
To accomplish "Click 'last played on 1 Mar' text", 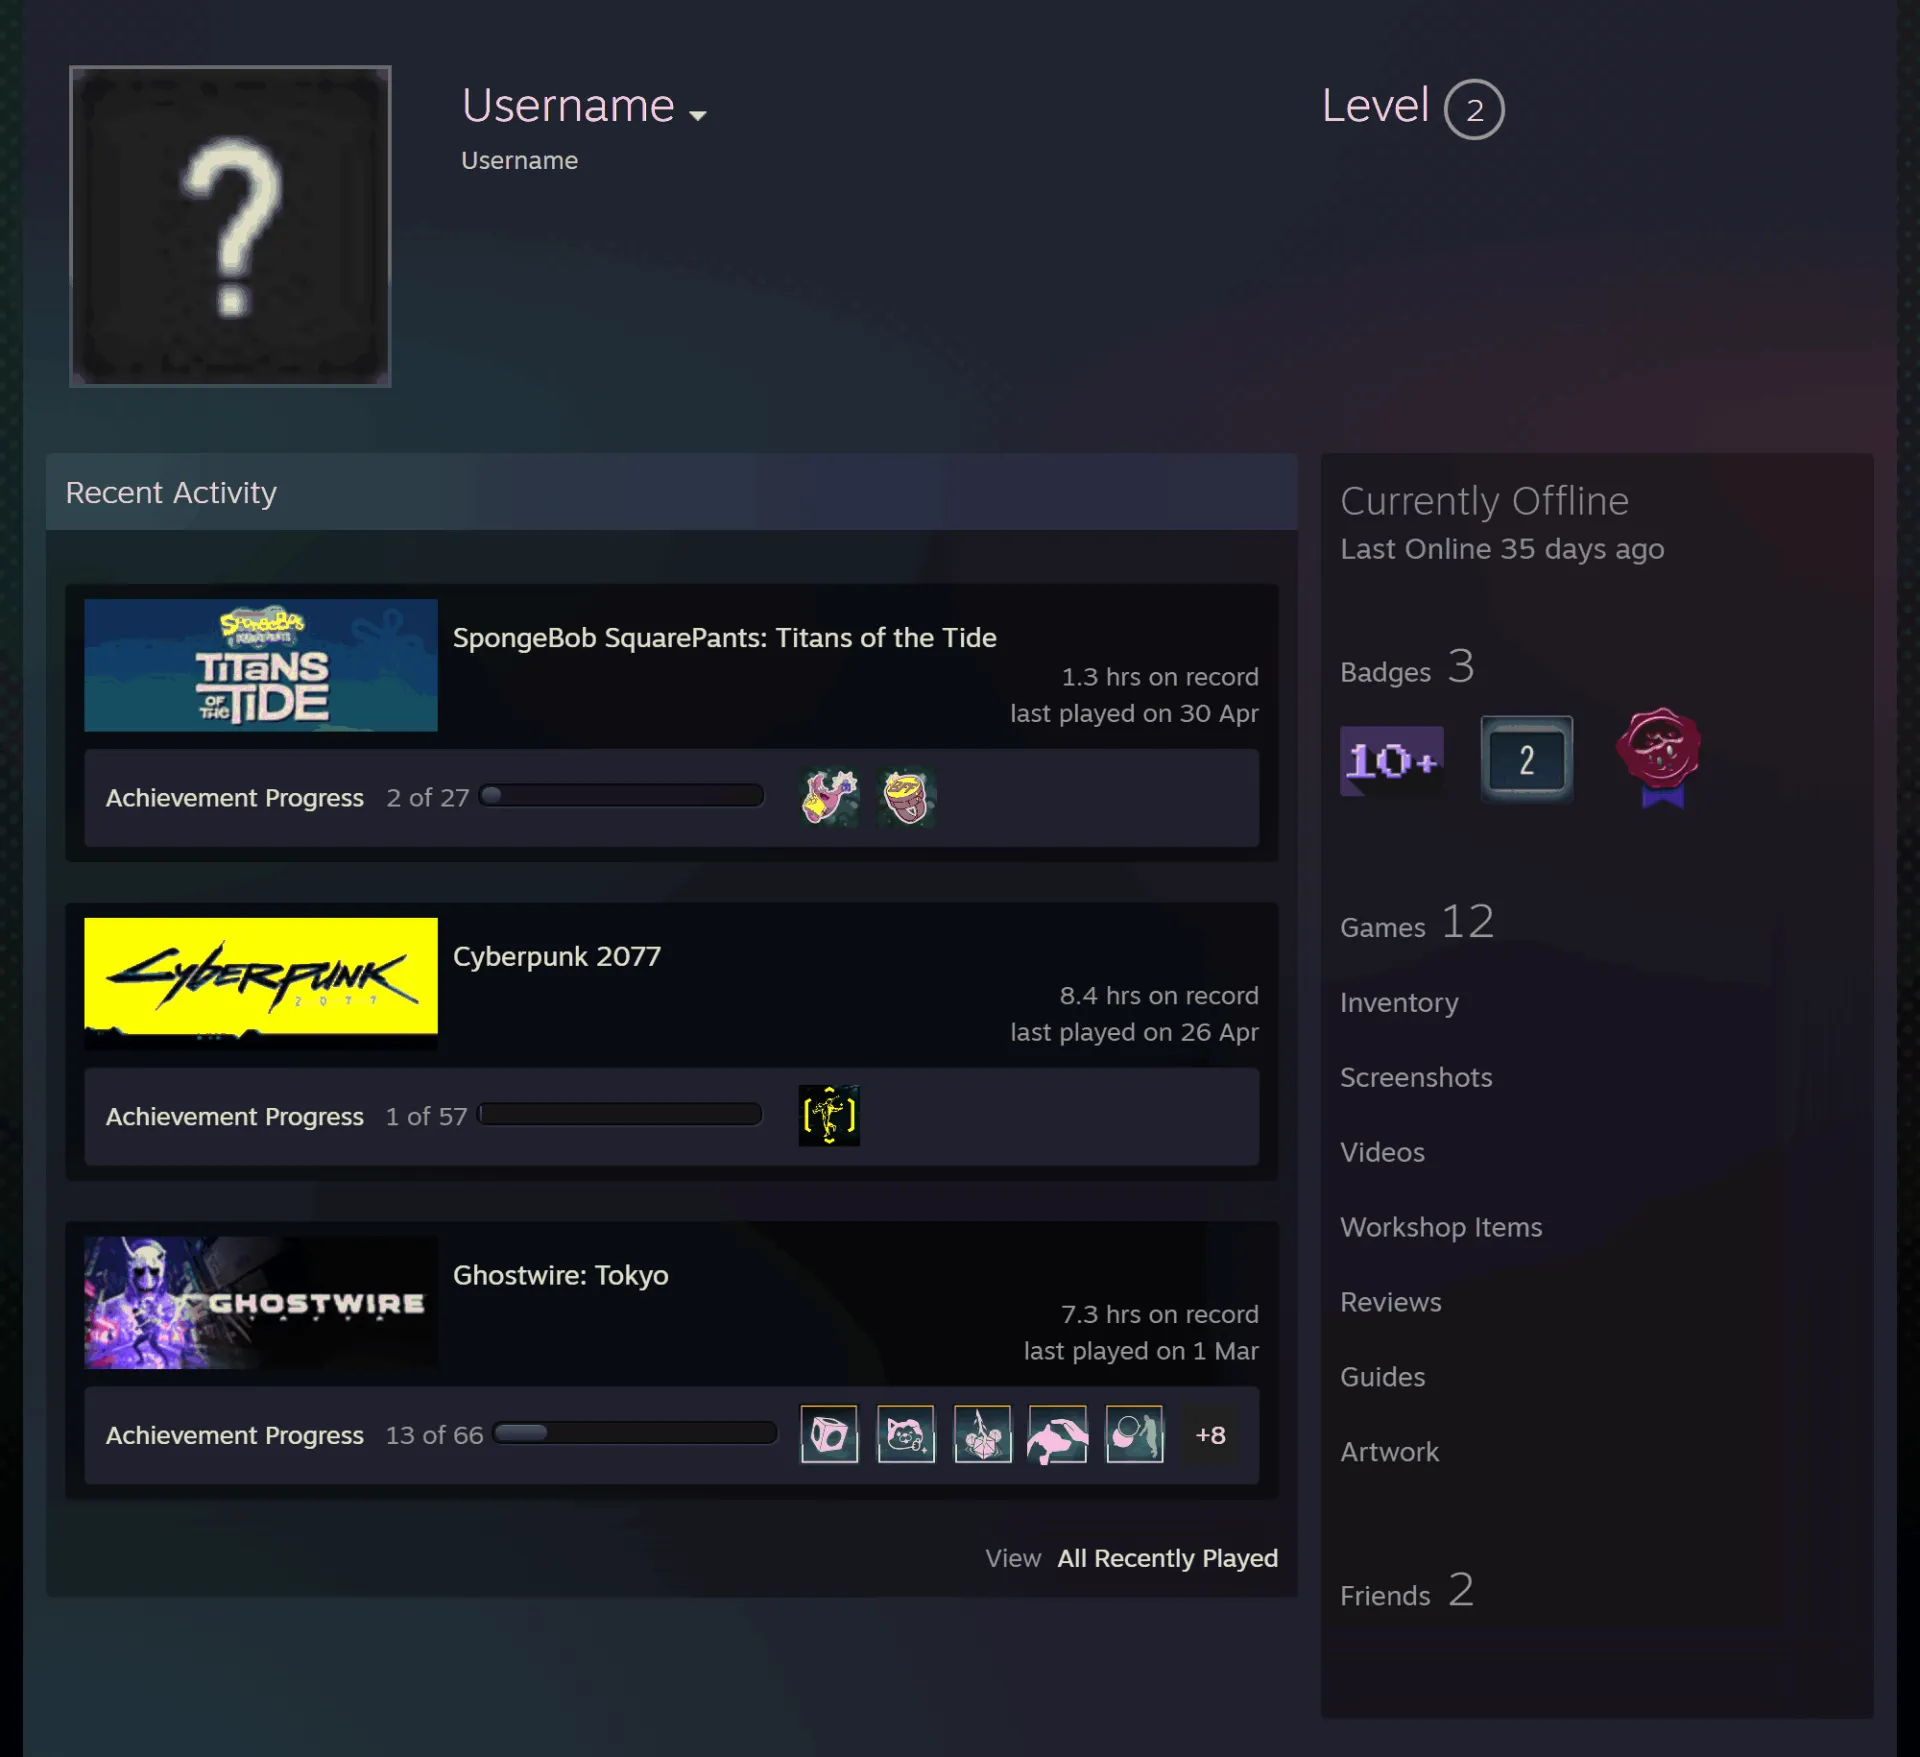I will [x=1141, y=1351].
